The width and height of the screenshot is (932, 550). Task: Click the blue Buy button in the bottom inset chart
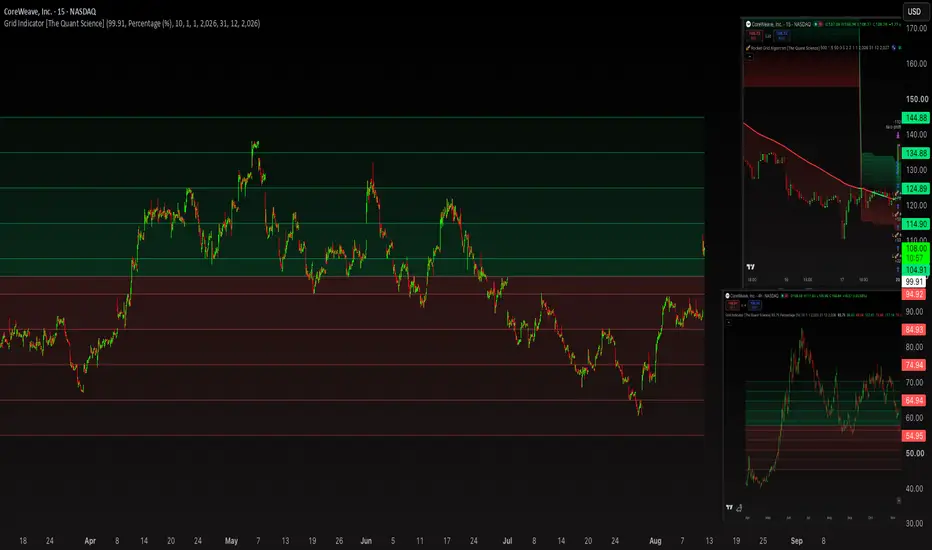(x=755, y=305)
